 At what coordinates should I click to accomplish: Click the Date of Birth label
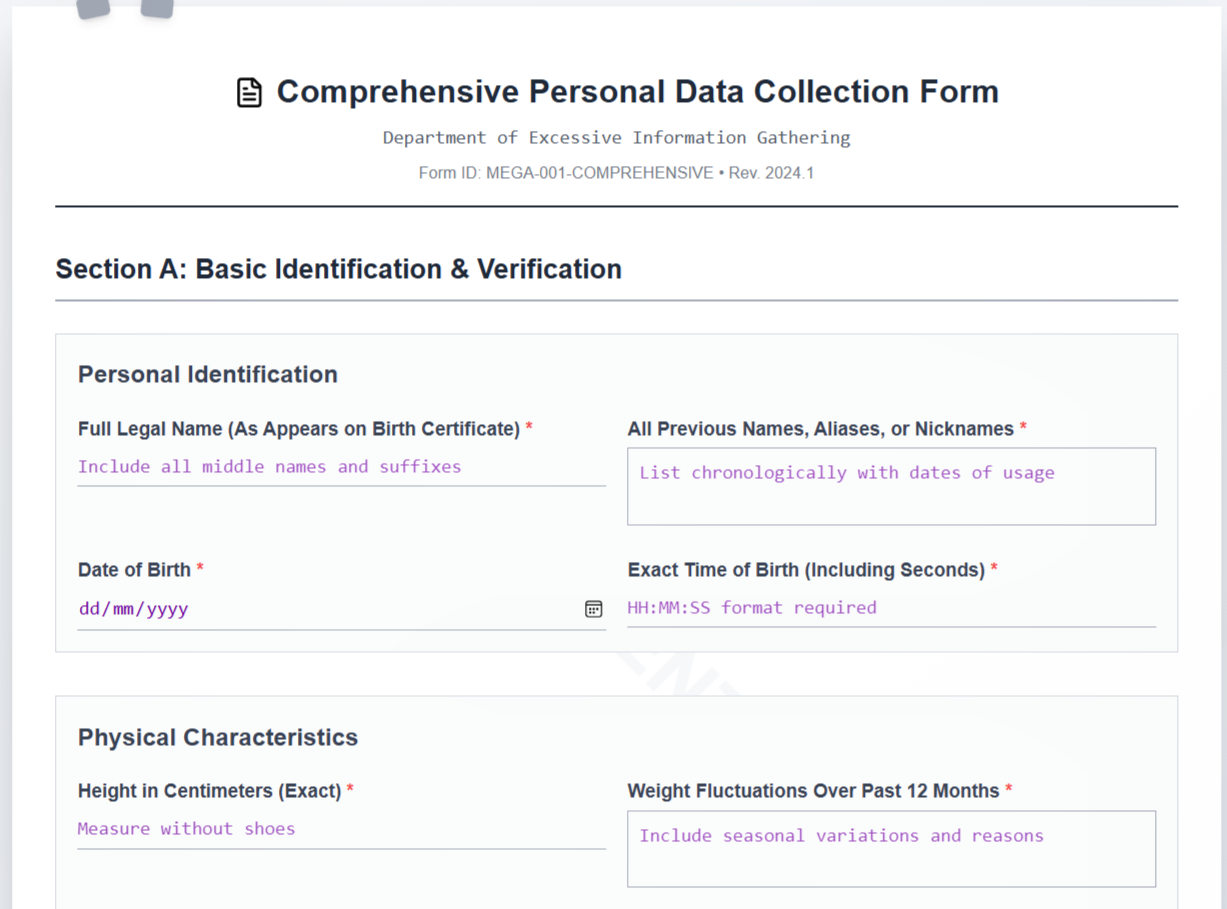[x=134, y=570]
